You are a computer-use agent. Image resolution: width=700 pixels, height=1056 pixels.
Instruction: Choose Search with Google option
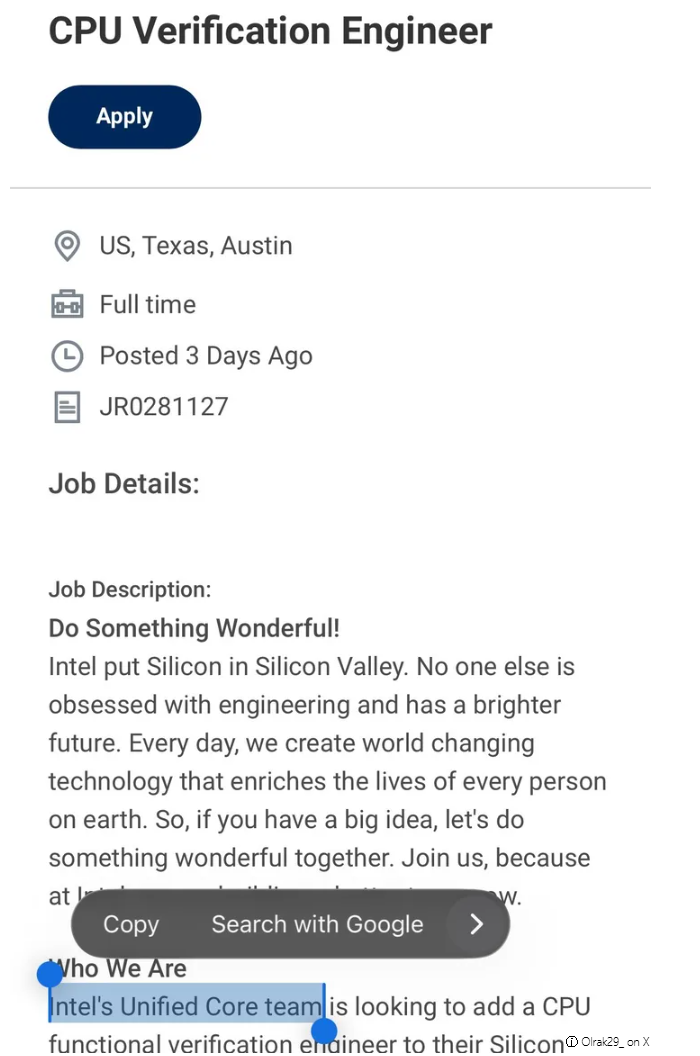point(317,924)
